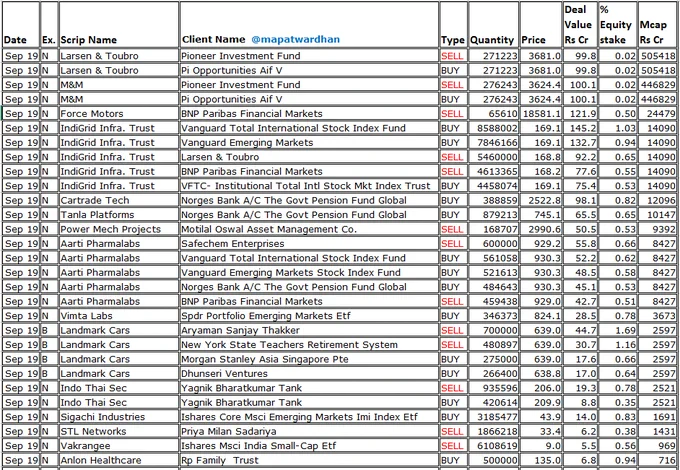The width and height of the screenshot is (680, 470).
Task: Click the Mcap Rs Cr header
Action: [x=657, y=25]
